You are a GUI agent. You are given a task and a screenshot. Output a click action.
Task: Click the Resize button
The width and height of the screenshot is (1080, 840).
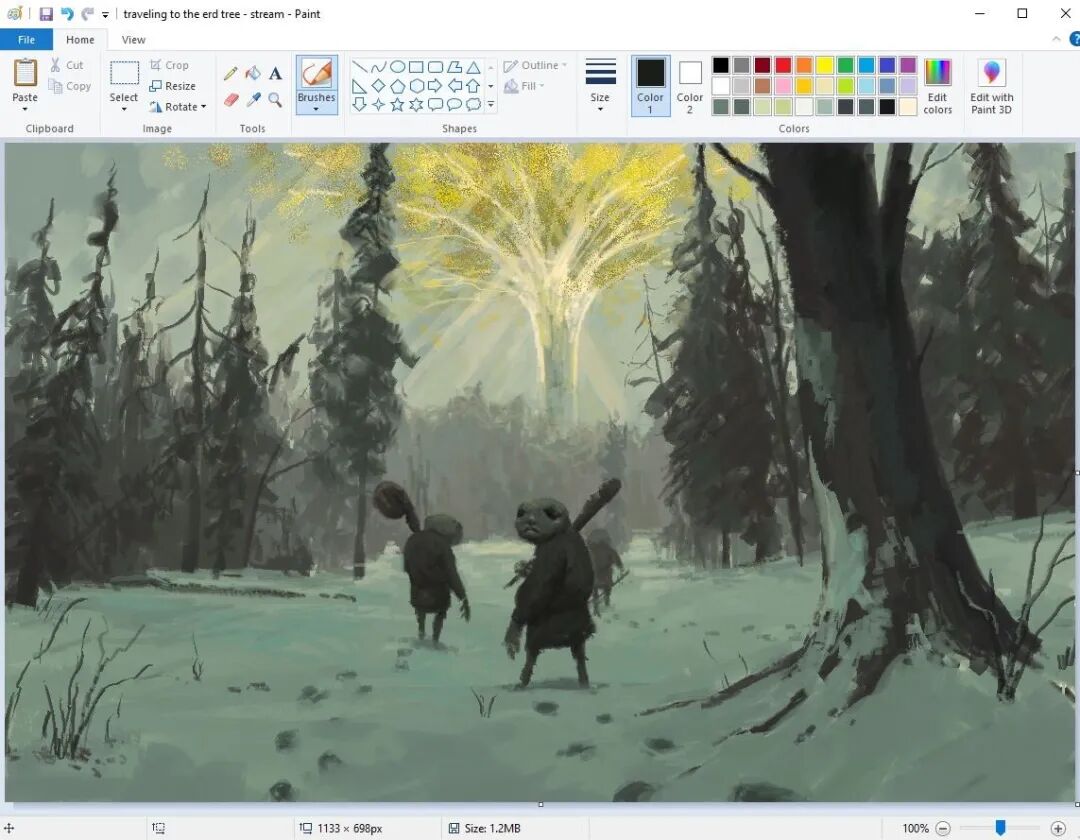(173, 86)
